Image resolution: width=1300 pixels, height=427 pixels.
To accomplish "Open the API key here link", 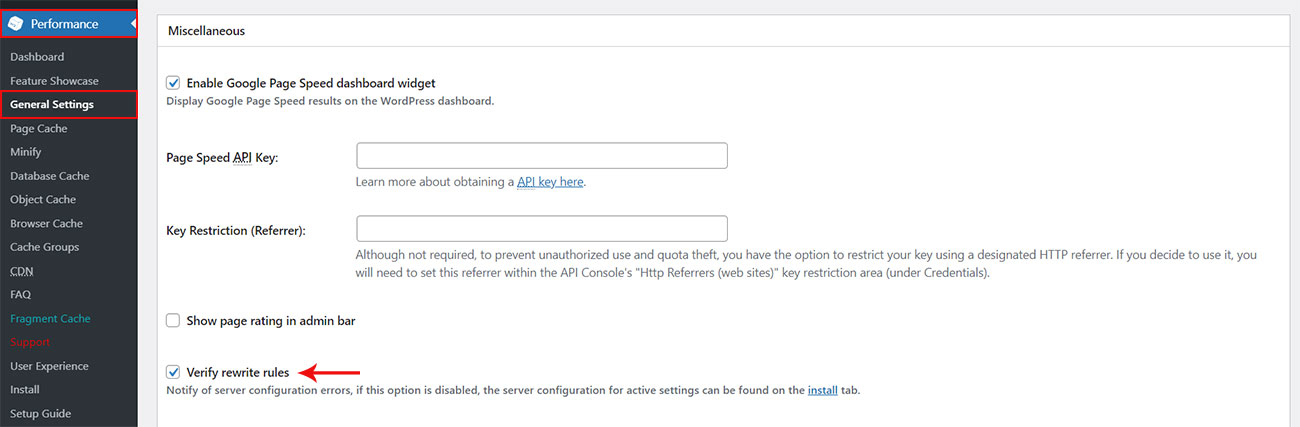I will pos(550,182).
